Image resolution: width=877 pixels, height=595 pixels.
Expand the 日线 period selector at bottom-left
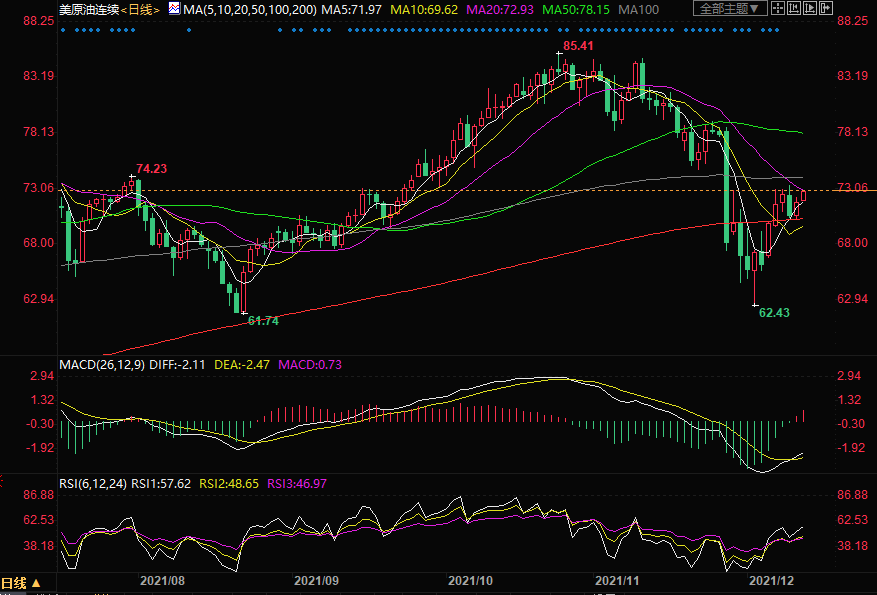tap(21, 583)
